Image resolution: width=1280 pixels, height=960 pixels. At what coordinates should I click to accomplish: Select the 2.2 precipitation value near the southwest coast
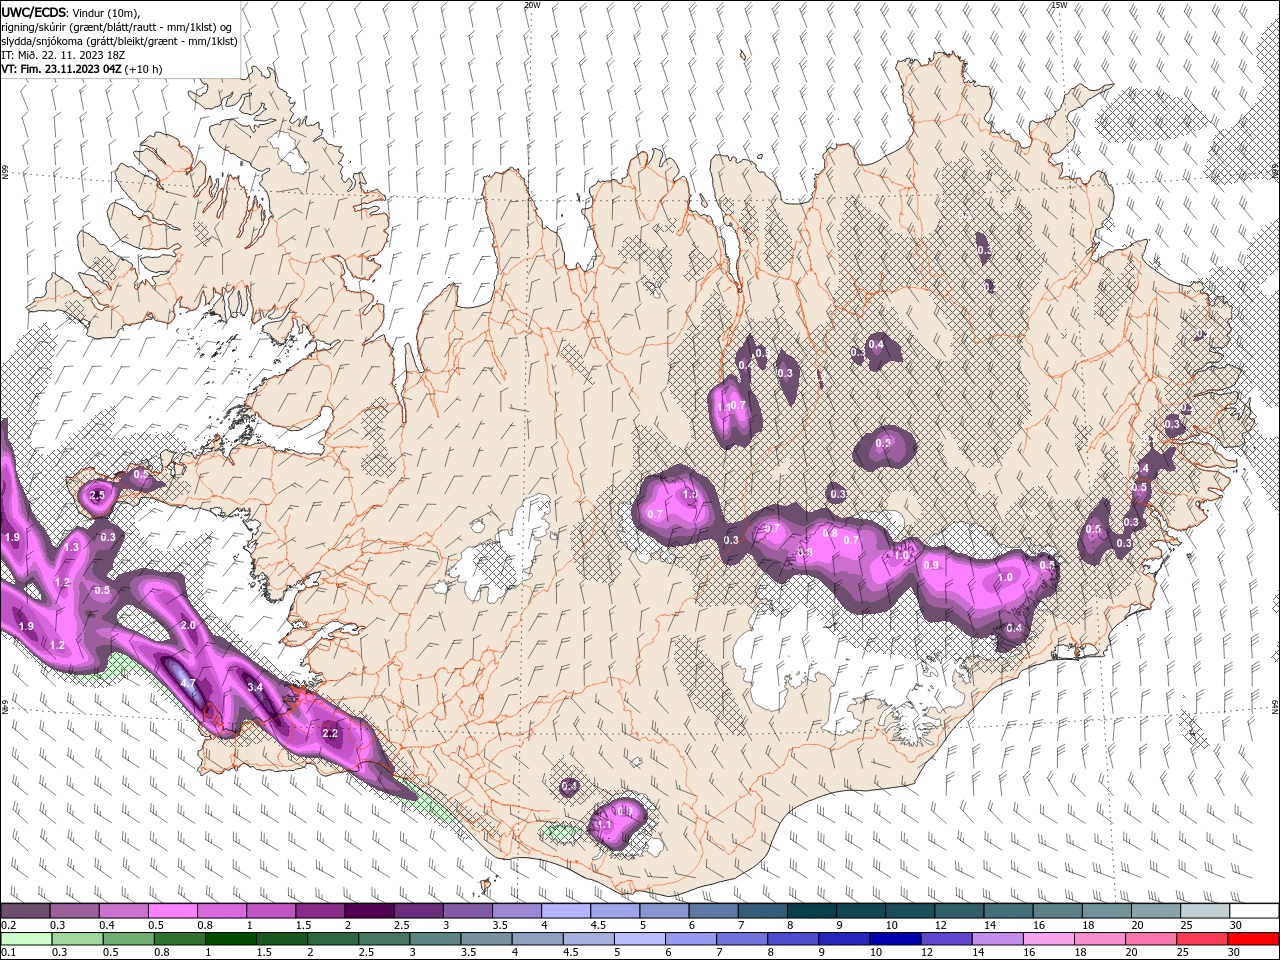point(331,733)
